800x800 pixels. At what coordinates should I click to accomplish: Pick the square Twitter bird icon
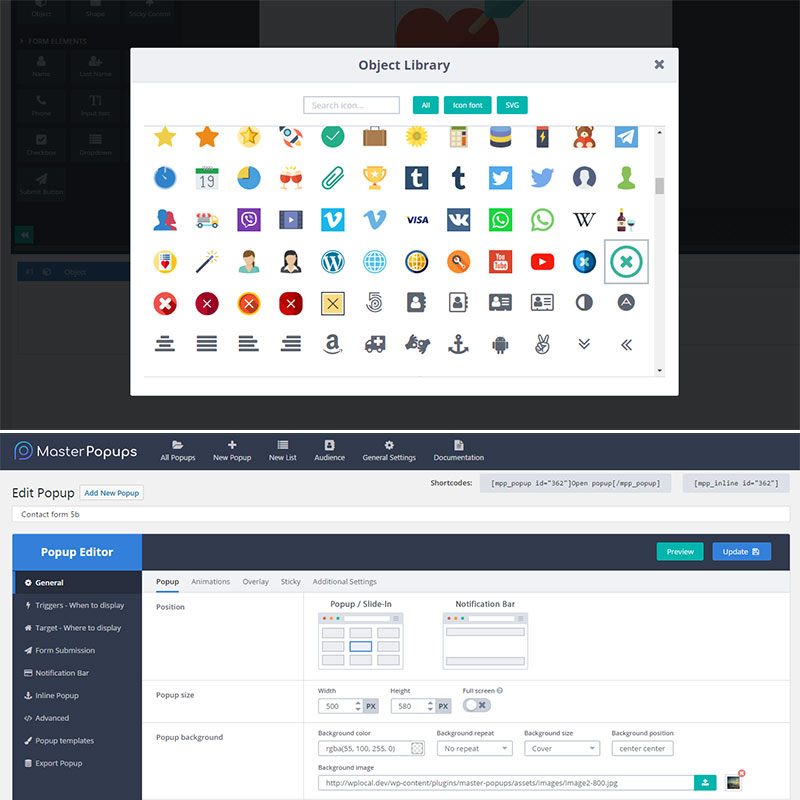pyautogui.click(x=501, y=178)
